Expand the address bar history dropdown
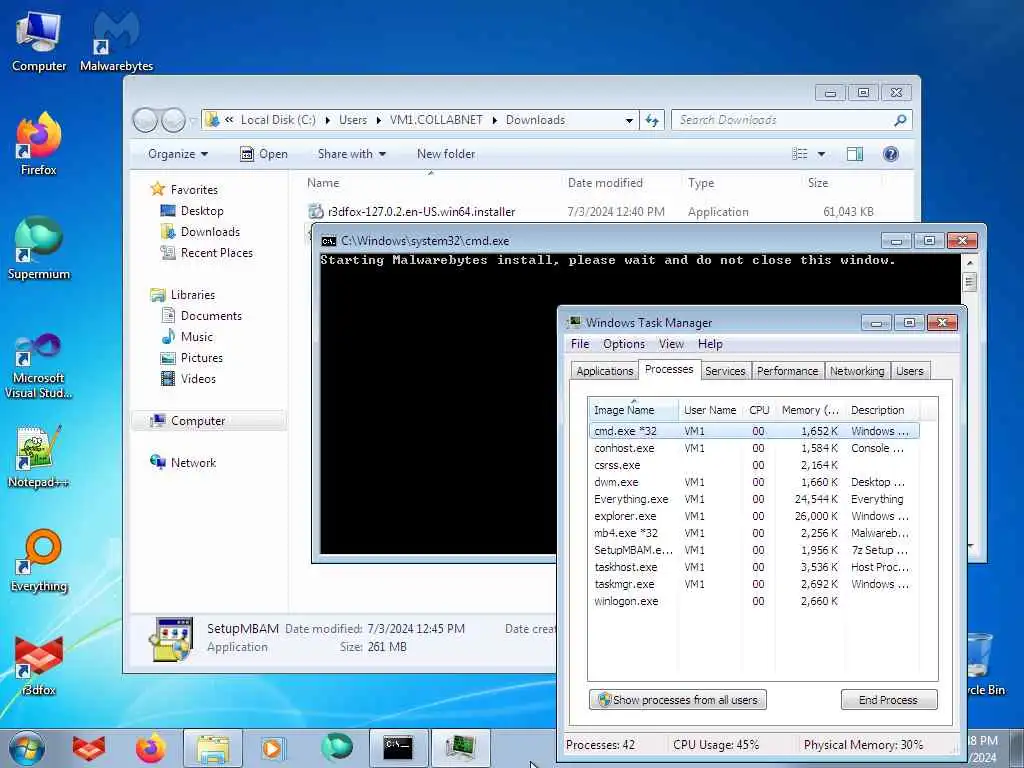The height and width of the screenshot is (768, 1024). pyautogui.click(x=629, y=120)
